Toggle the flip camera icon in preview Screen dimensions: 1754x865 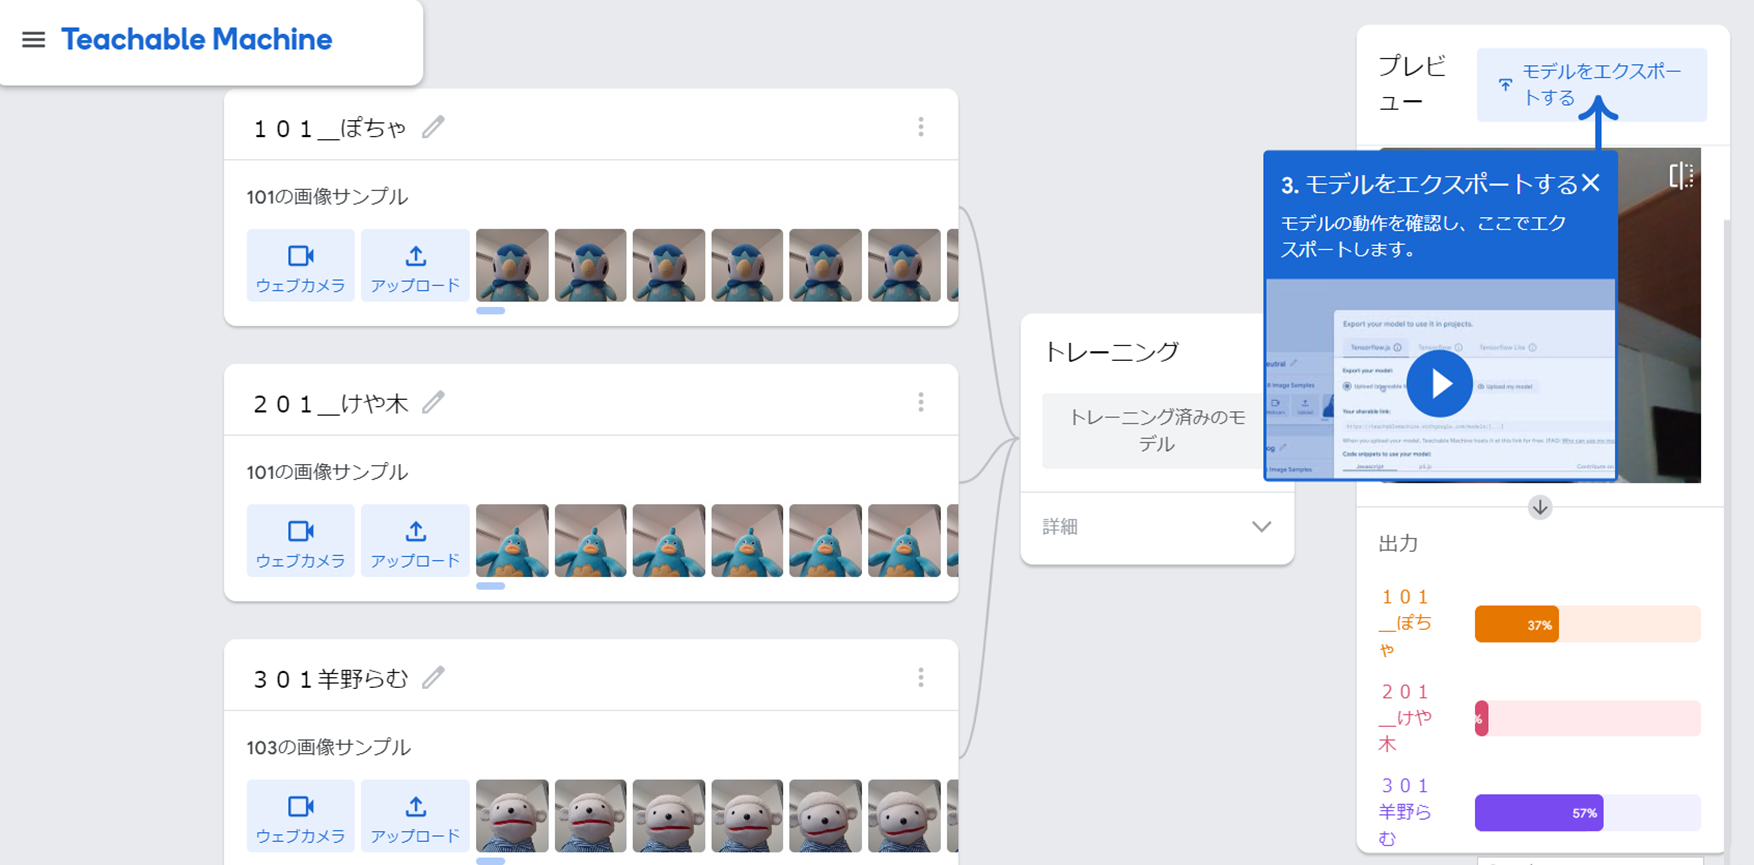click(1681, 175)
